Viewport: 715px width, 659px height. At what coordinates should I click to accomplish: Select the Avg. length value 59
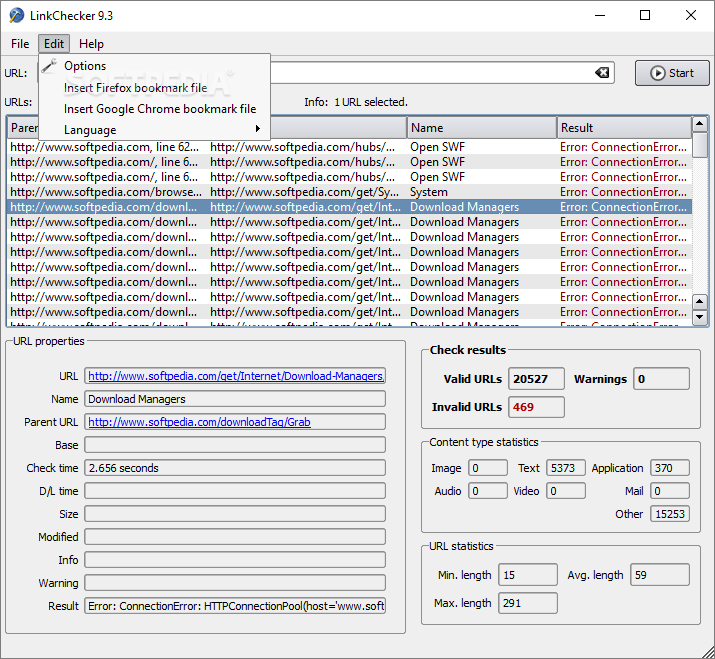pyautogui.click(x=660, y=575)
